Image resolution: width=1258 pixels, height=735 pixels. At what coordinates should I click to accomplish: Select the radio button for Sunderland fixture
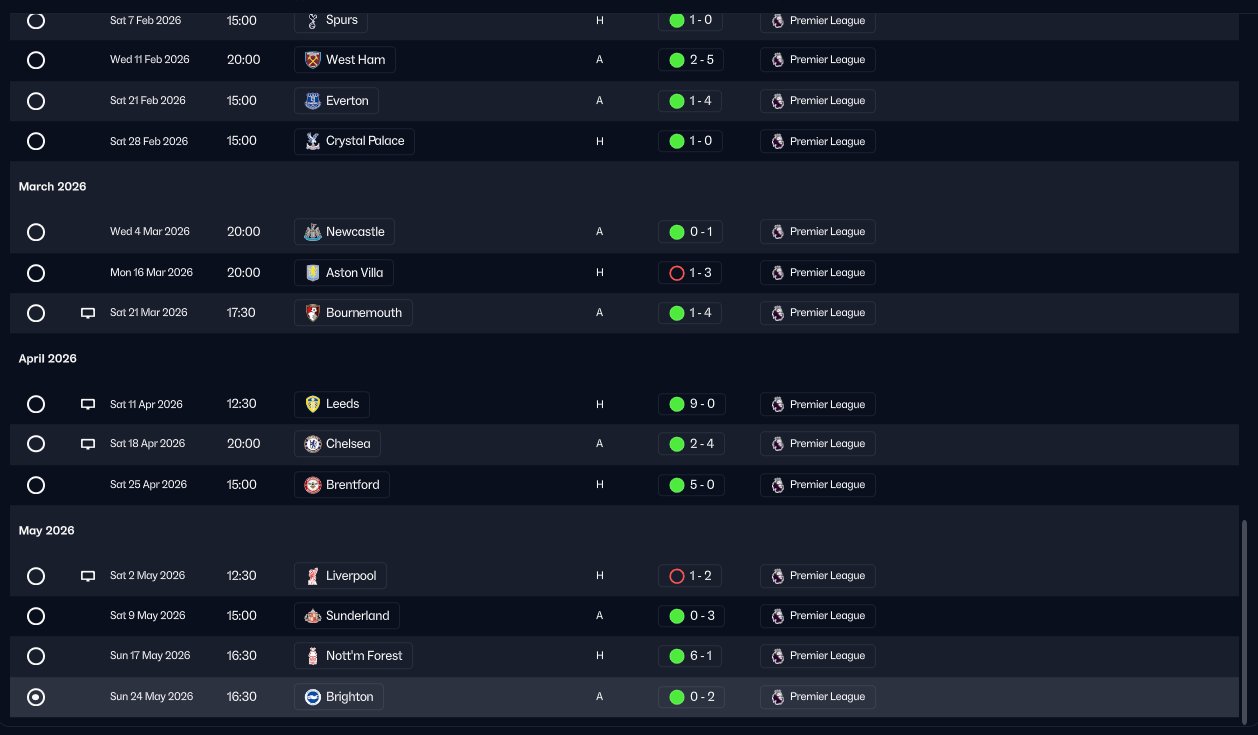[x=36, y=616]
